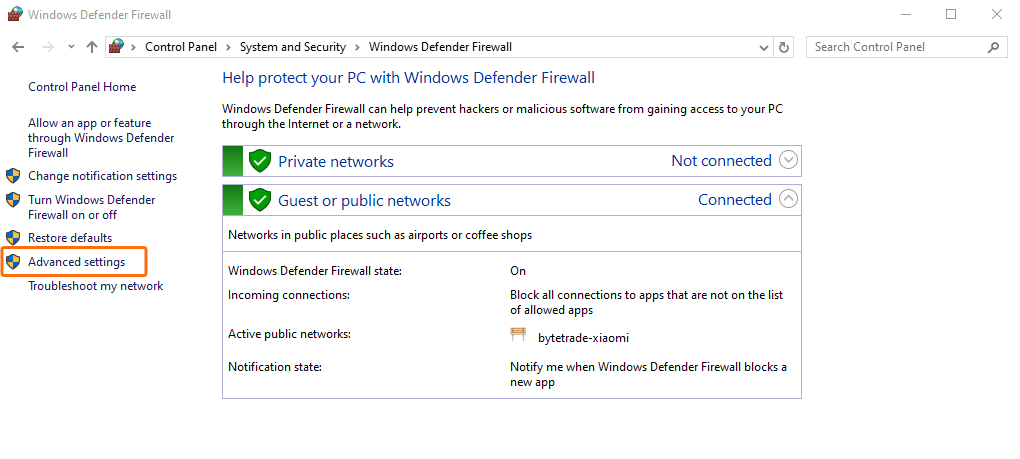This screenshot has height=459, width=1020.
Task: Expand the Private networks section chevron
Action: pyautogui.click(x=789, y=160)
